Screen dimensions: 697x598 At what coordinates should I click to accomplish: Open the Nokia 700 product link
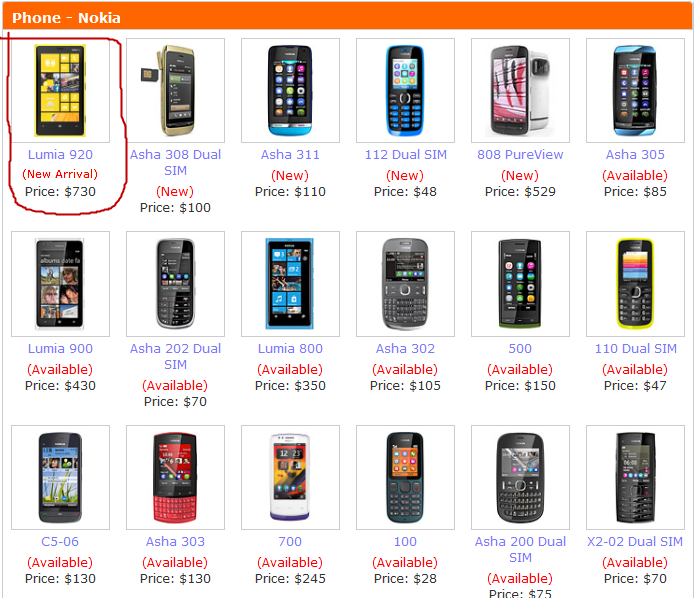[x=290, y=542]
